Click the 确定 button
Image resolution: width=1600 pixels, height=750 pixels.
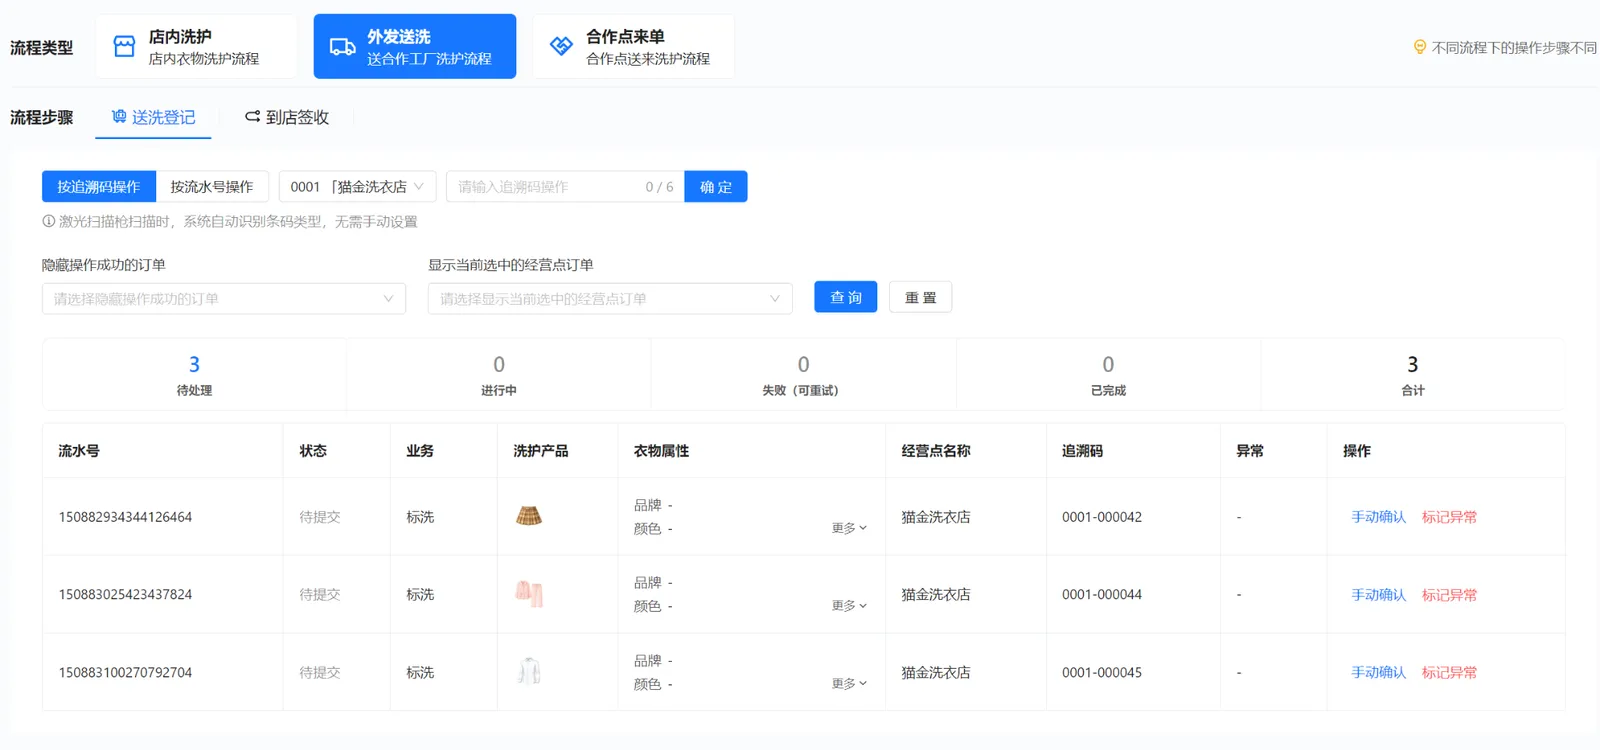click(x=716, y=187)
